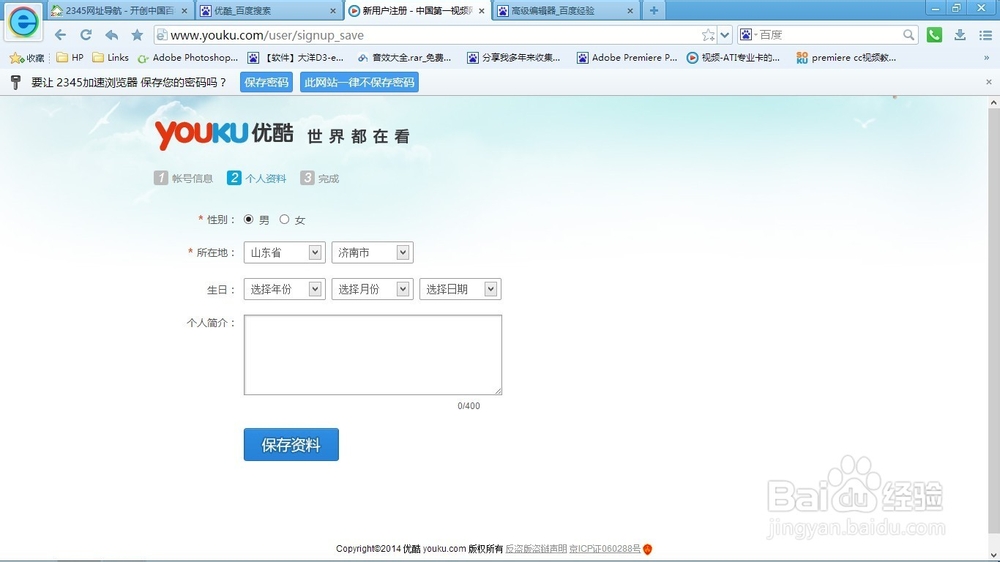Open Adobe Photoshop bookmark
The image size is (1000, 562).
[188, 57]
